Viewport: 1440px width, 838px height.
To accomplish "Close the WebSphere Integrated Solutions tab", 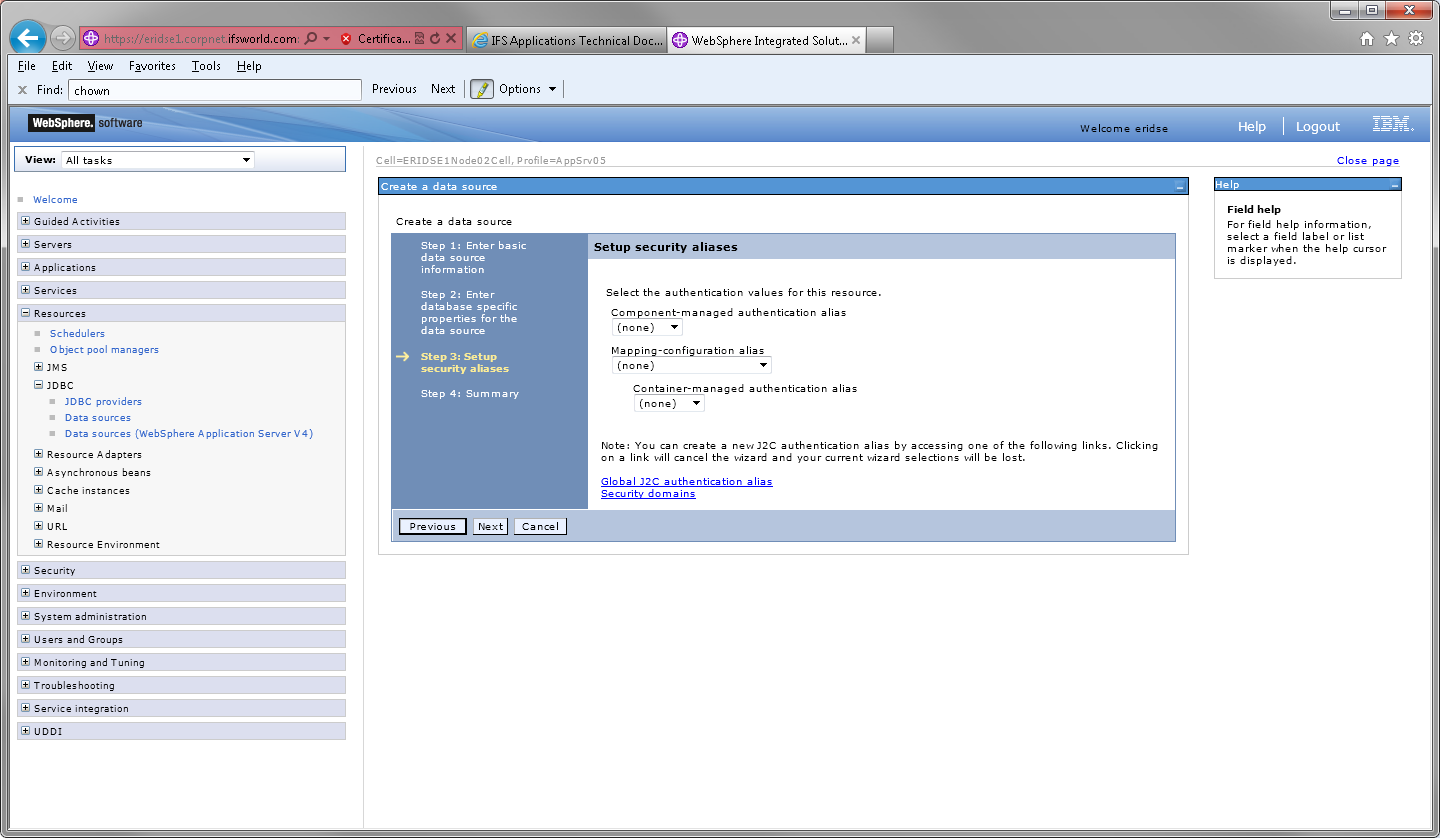I will 856,40.
